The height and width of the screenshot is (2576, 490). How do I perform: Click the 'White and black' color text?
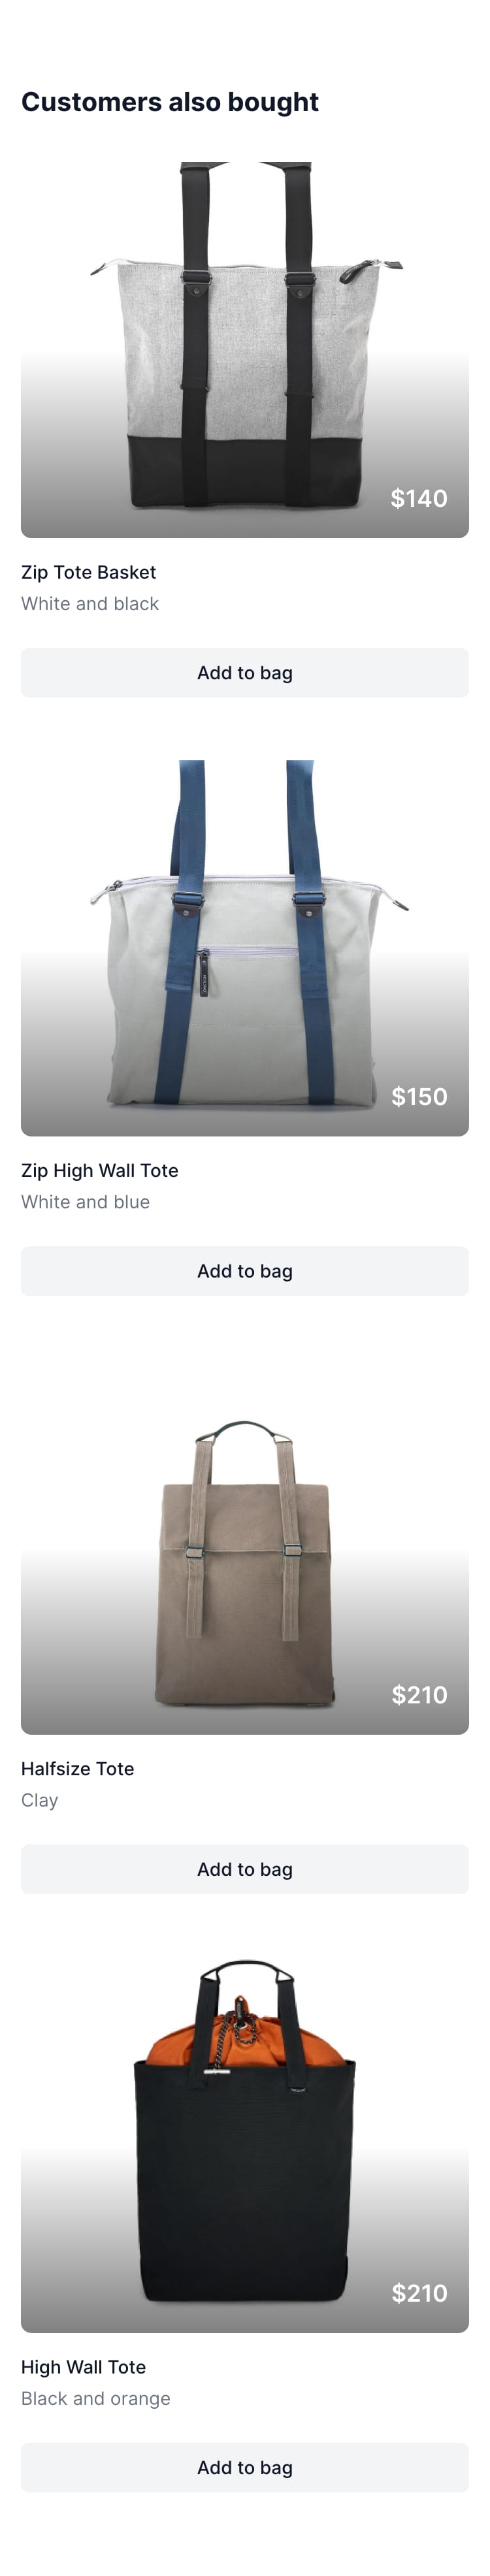tap(90, 603)
